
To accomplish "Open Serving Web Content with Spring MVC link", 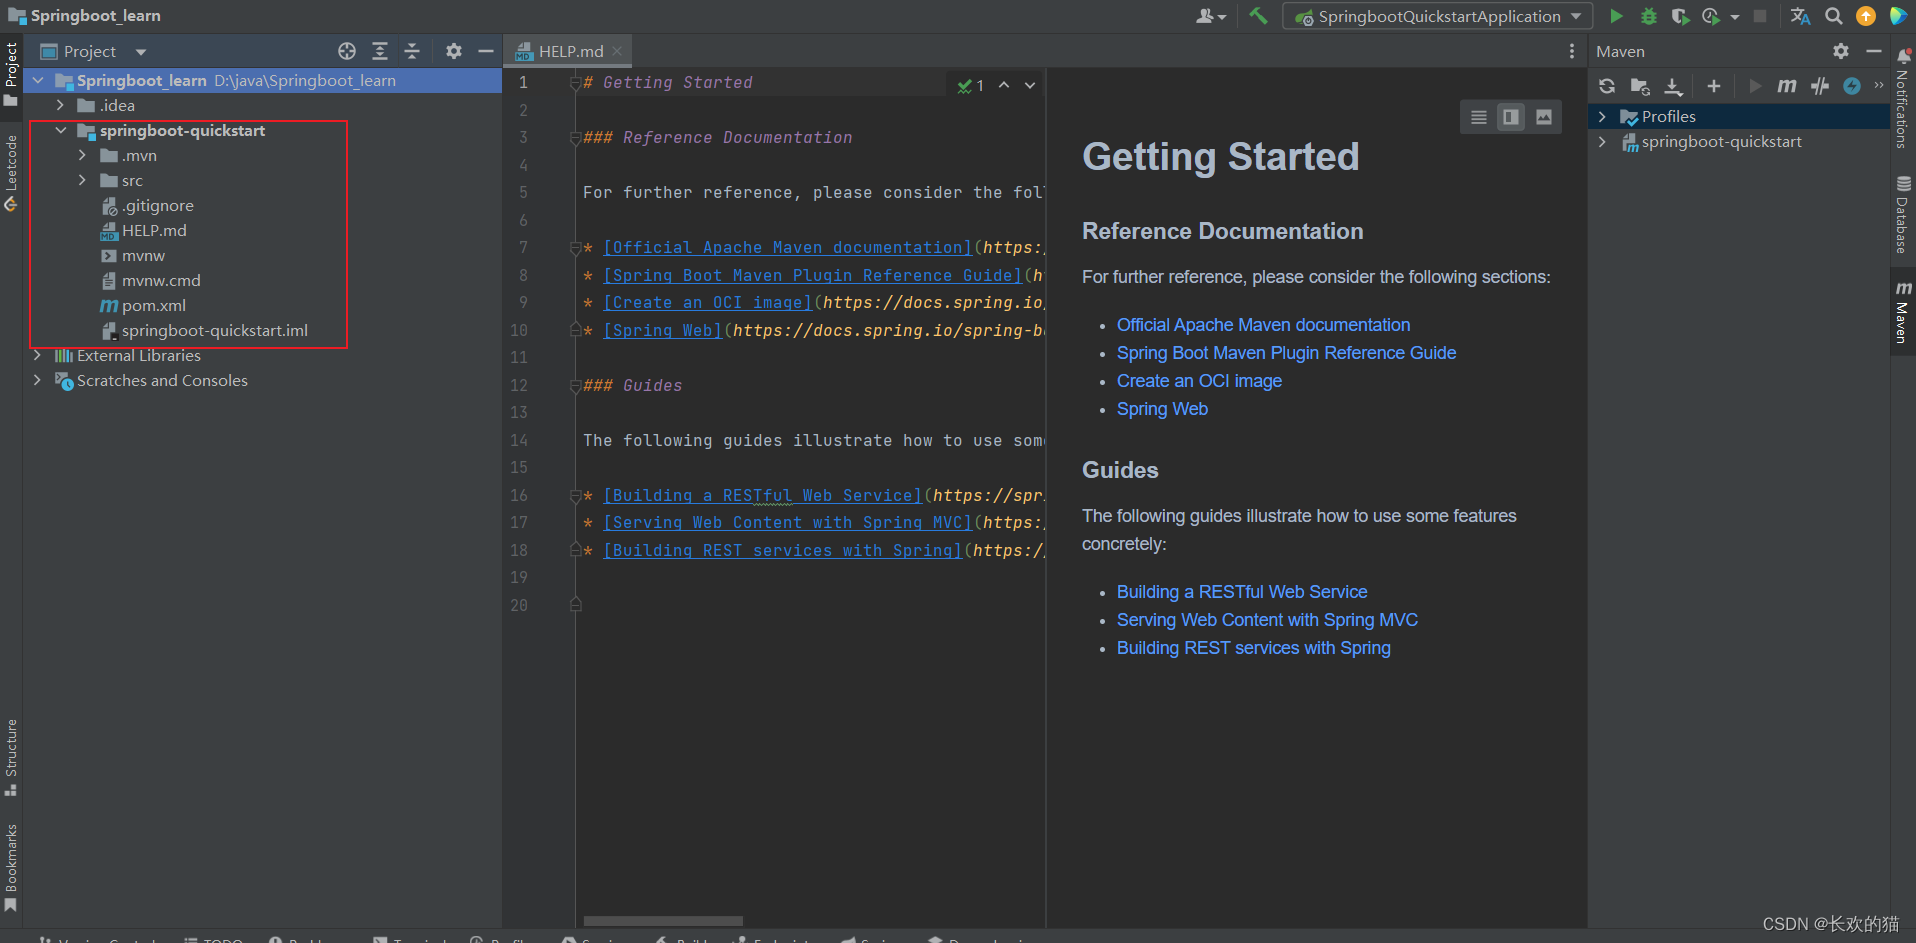I will click(1267, 620).
